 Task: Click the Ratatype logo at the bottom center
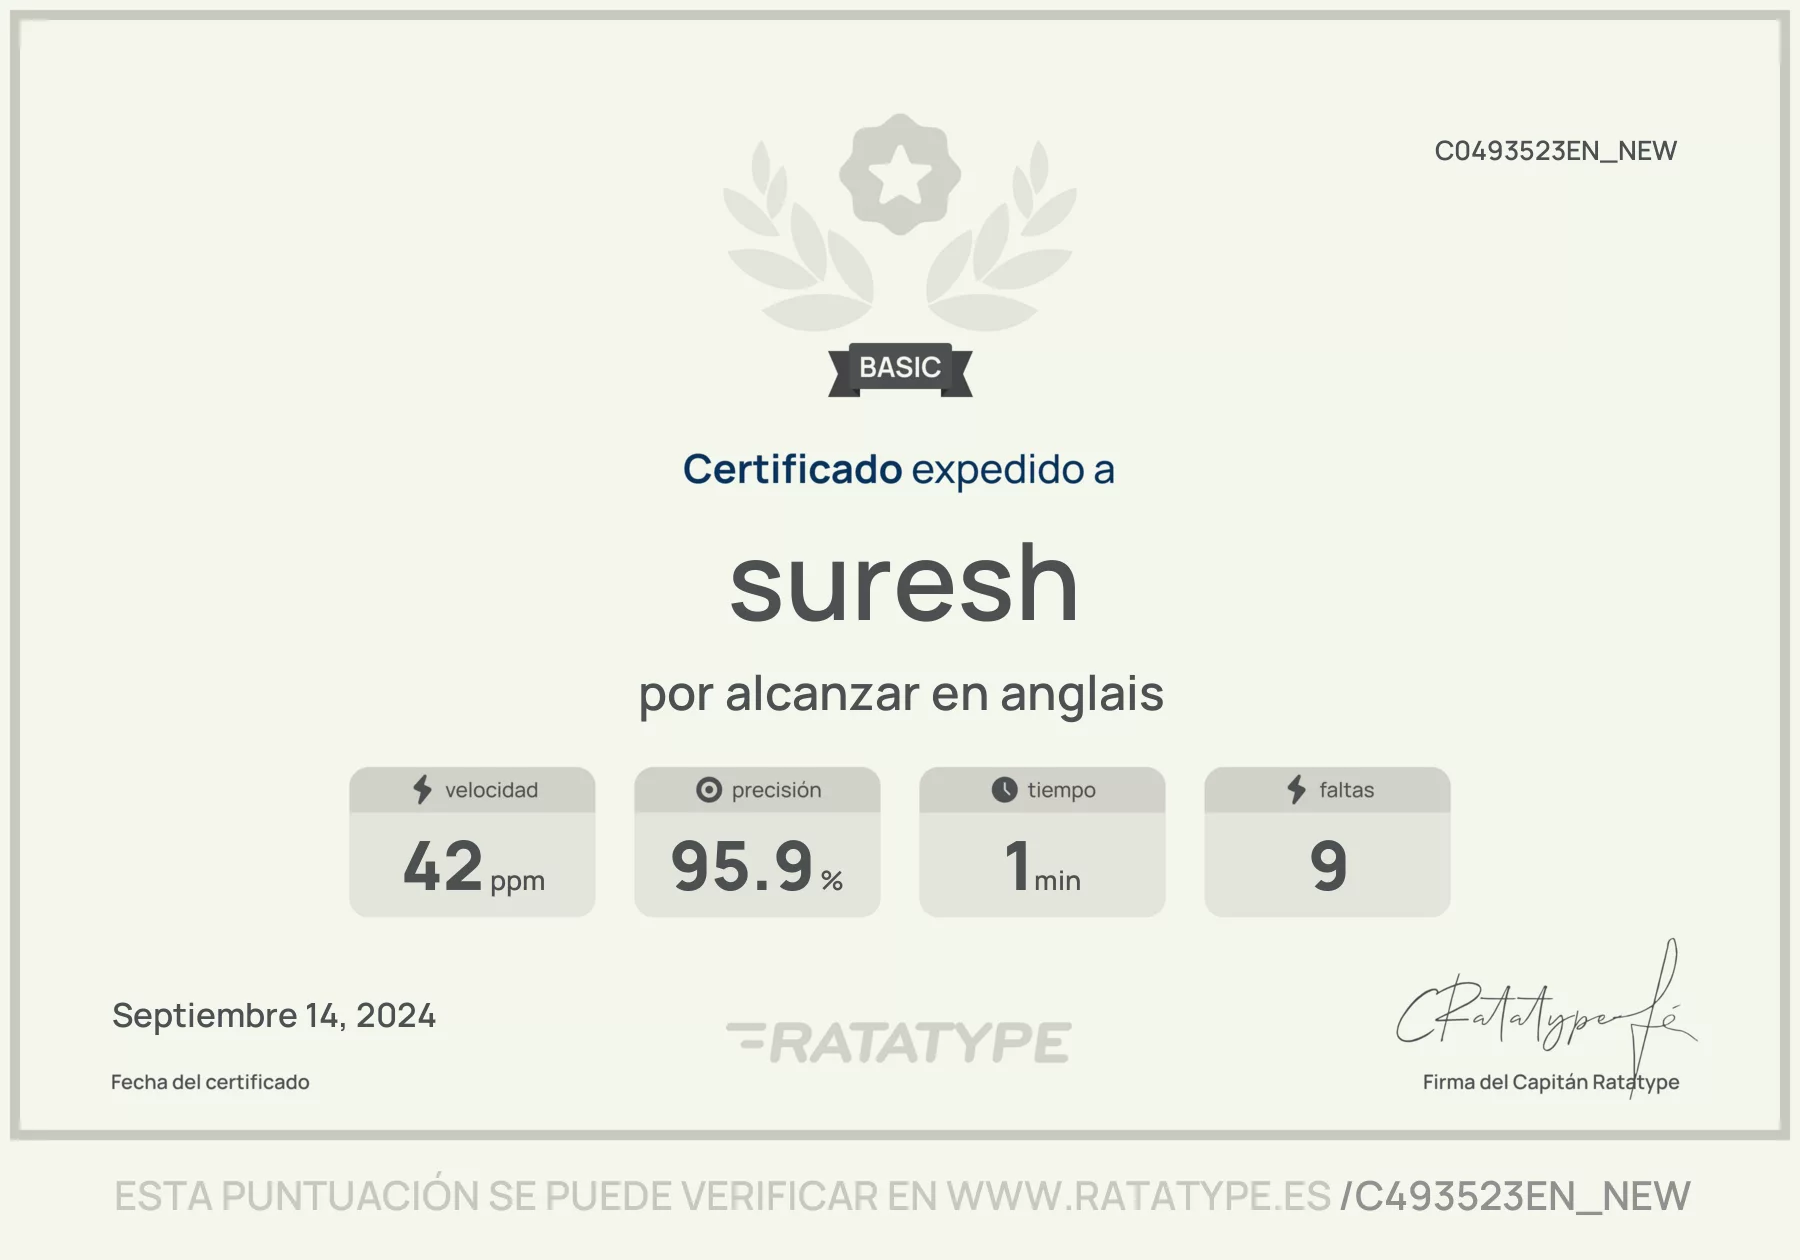pyautogui.click(x=899, y=1042)
